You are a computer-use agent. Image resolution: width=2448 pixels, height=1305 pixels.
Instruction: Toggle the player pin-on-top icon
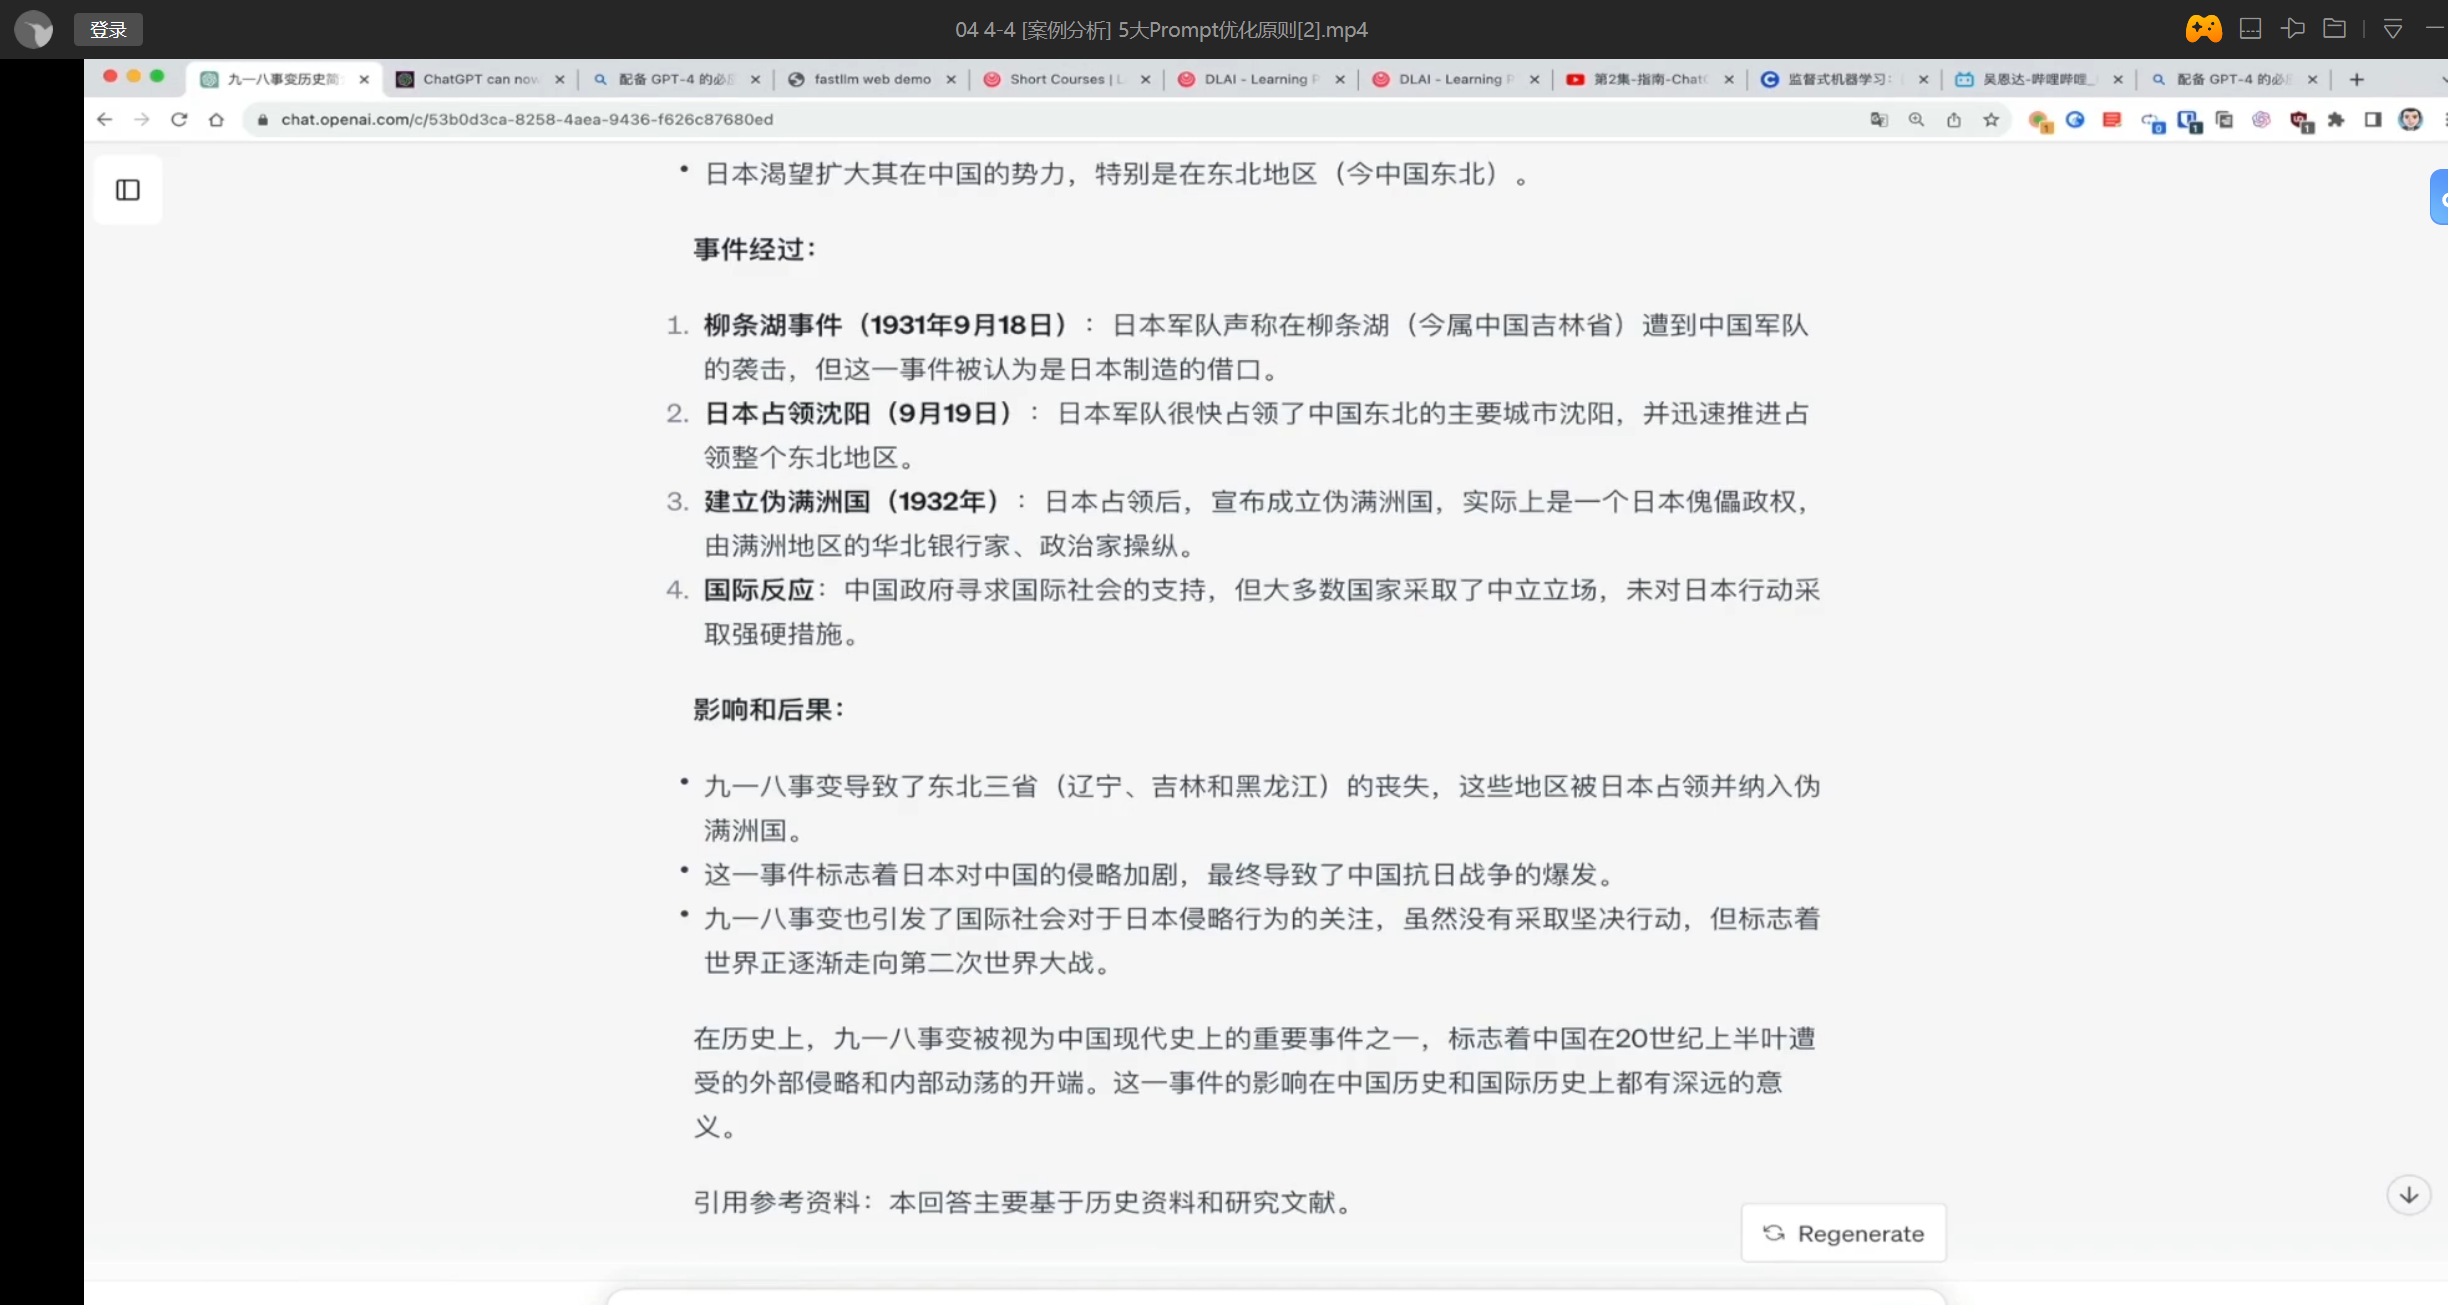tap(2293, 29)
